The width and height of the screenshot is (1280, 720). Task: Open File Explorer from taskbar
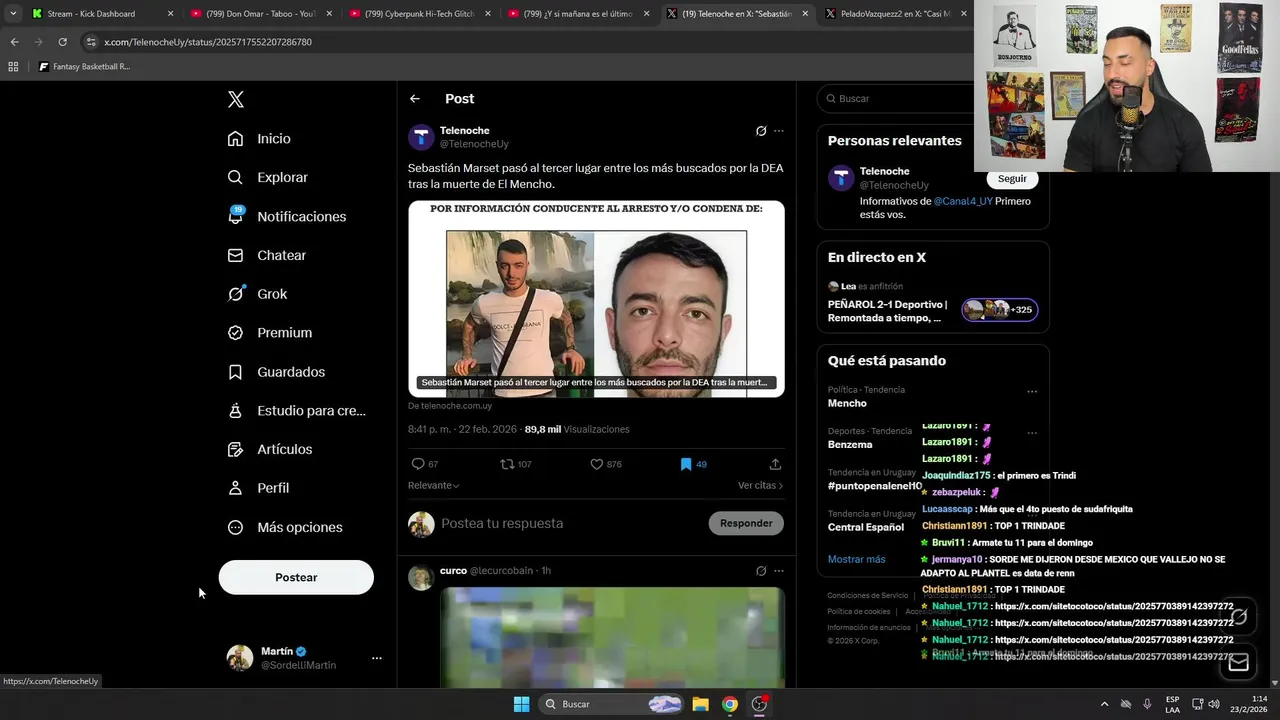coord(701,704)
